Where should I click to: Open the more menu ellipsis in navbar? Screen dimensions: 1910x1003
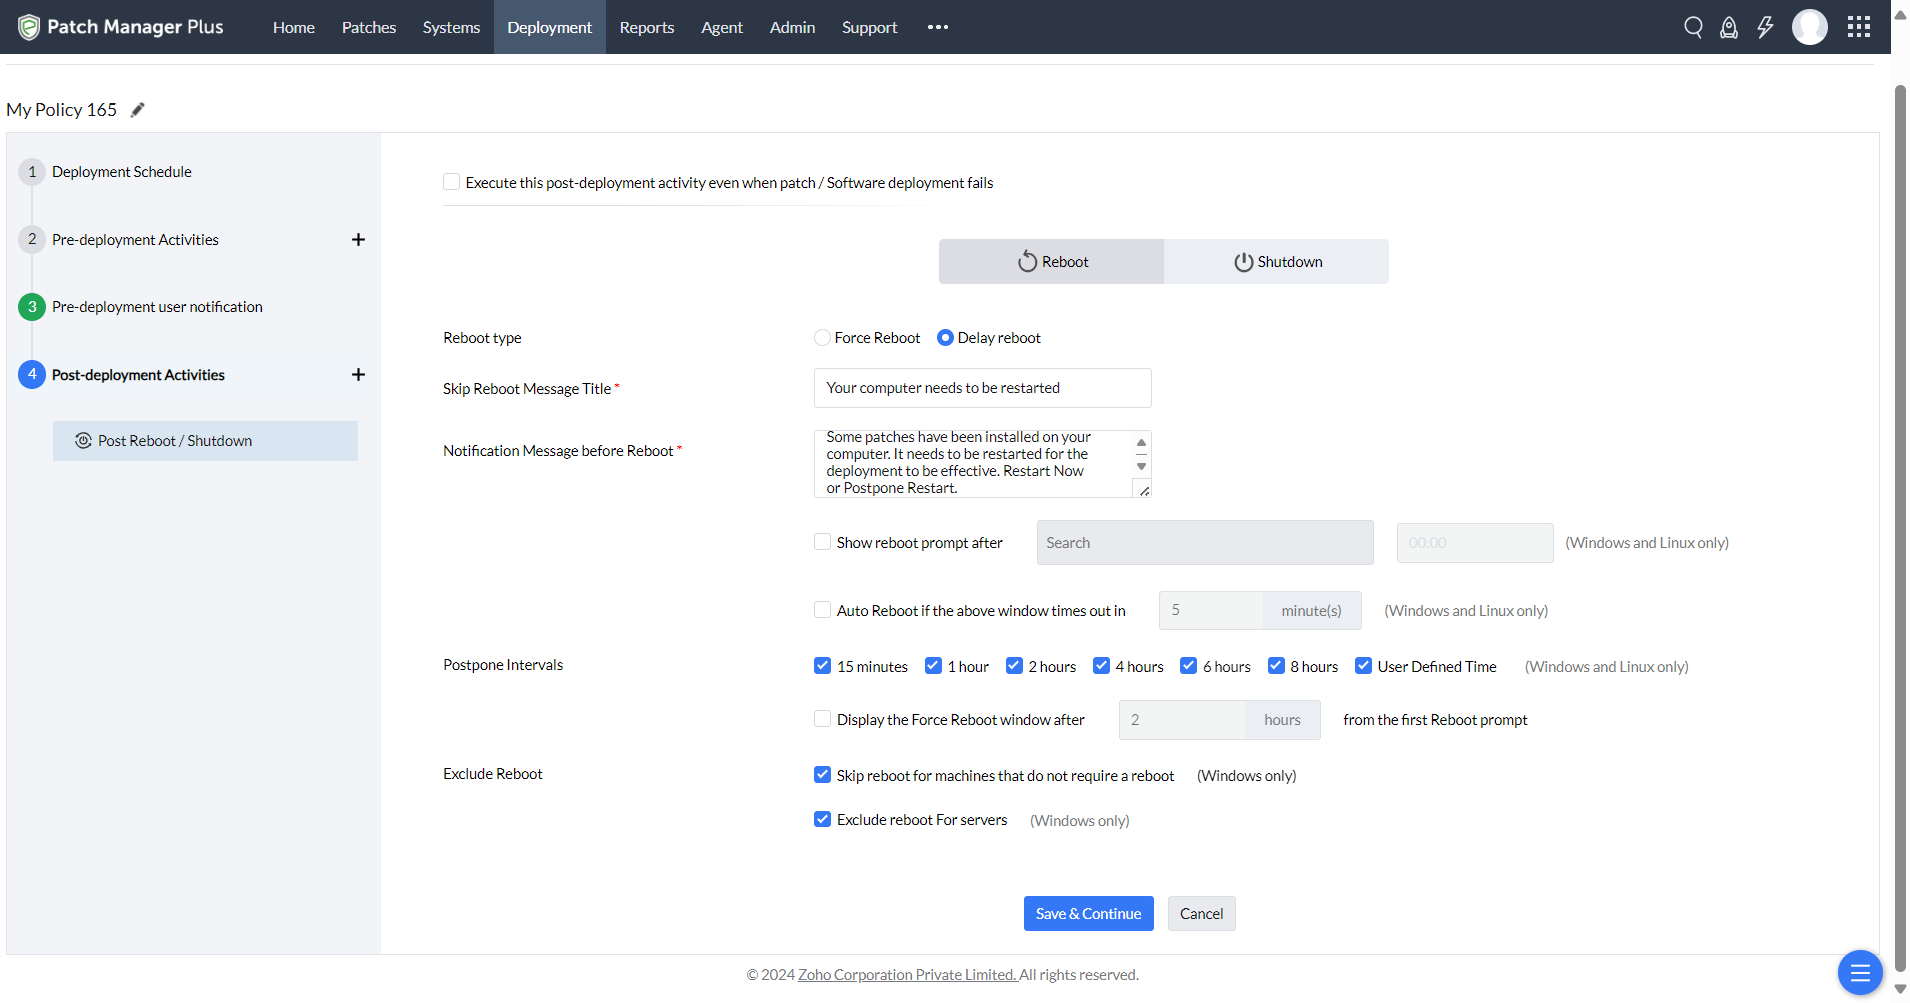point(938,27)
